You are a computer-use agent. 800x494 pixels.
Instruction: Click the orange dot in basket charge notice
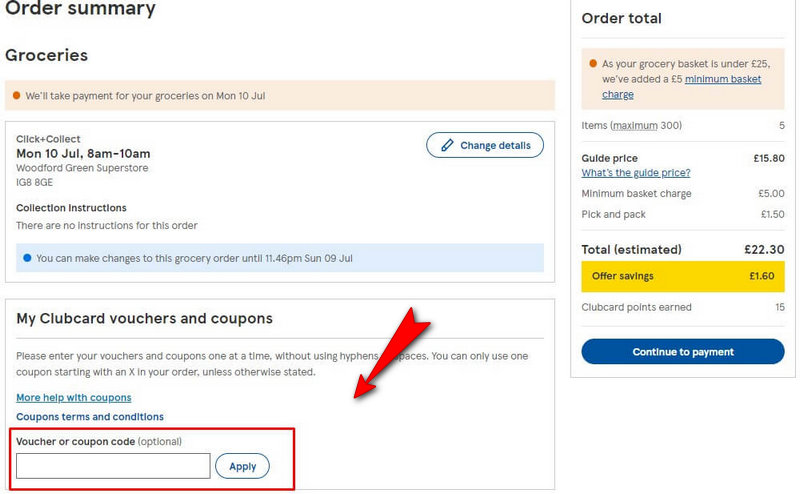[593, 63]
